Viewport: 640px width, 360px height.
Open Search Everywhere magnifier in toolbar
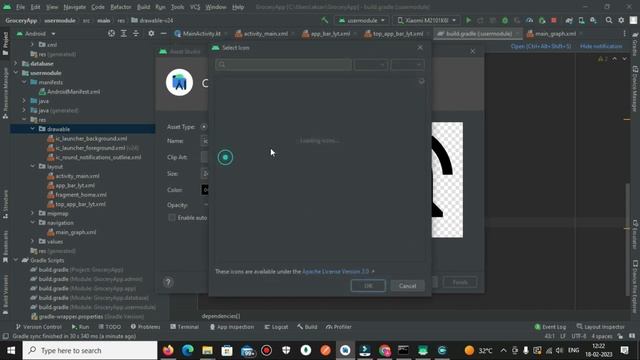click(609, 20)
